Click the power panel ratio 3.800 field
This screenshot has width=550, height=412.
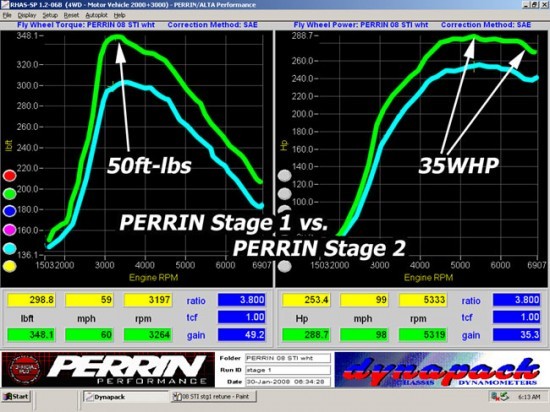tap(517, 300)
